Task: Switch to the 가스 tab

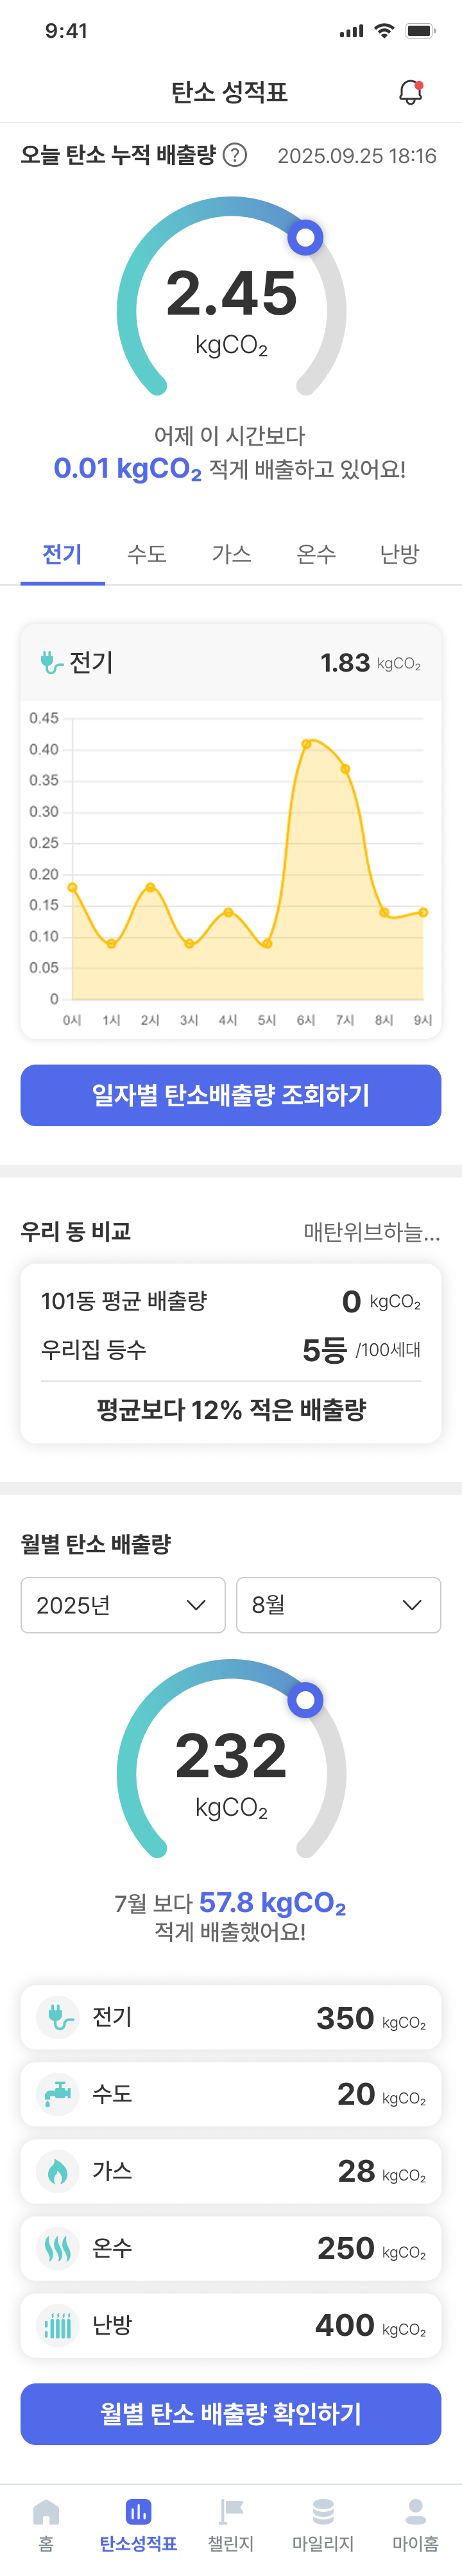Action: coord(231,554)
